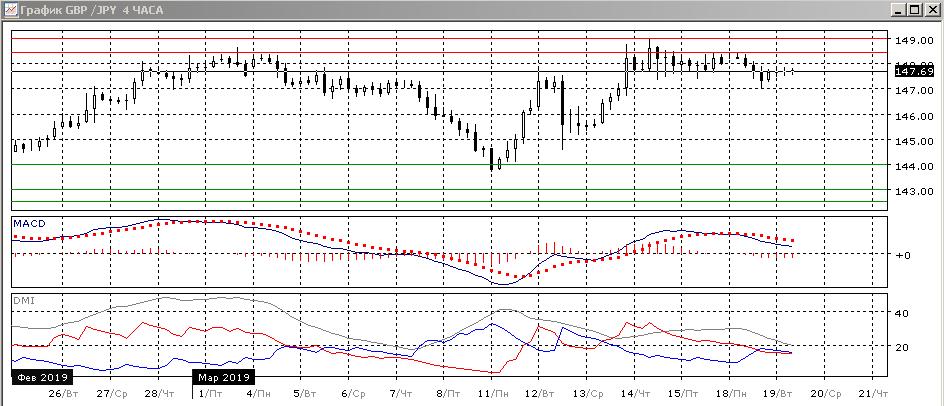Image resolution: width=944 pixels, height=406 pixels.
Task: Click the DMI 20 scale label
Action: pyautogui.click(x=900, y=347)
